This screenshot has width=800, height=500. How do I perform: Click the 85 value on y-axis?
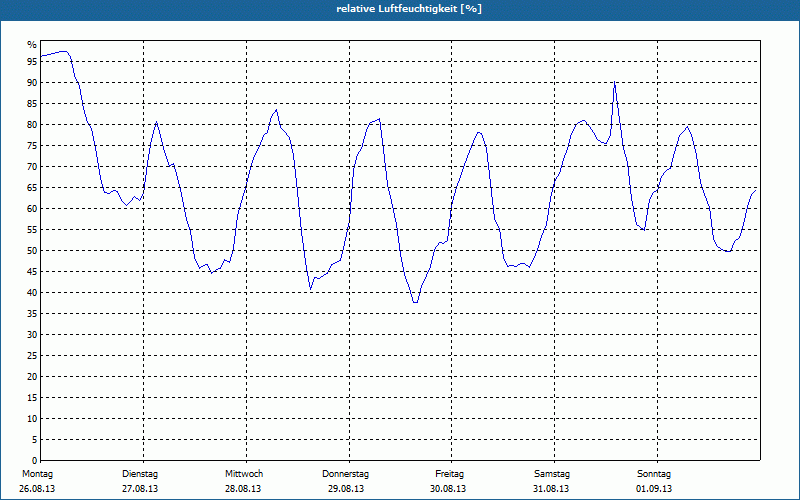click(x=32, y=104)
